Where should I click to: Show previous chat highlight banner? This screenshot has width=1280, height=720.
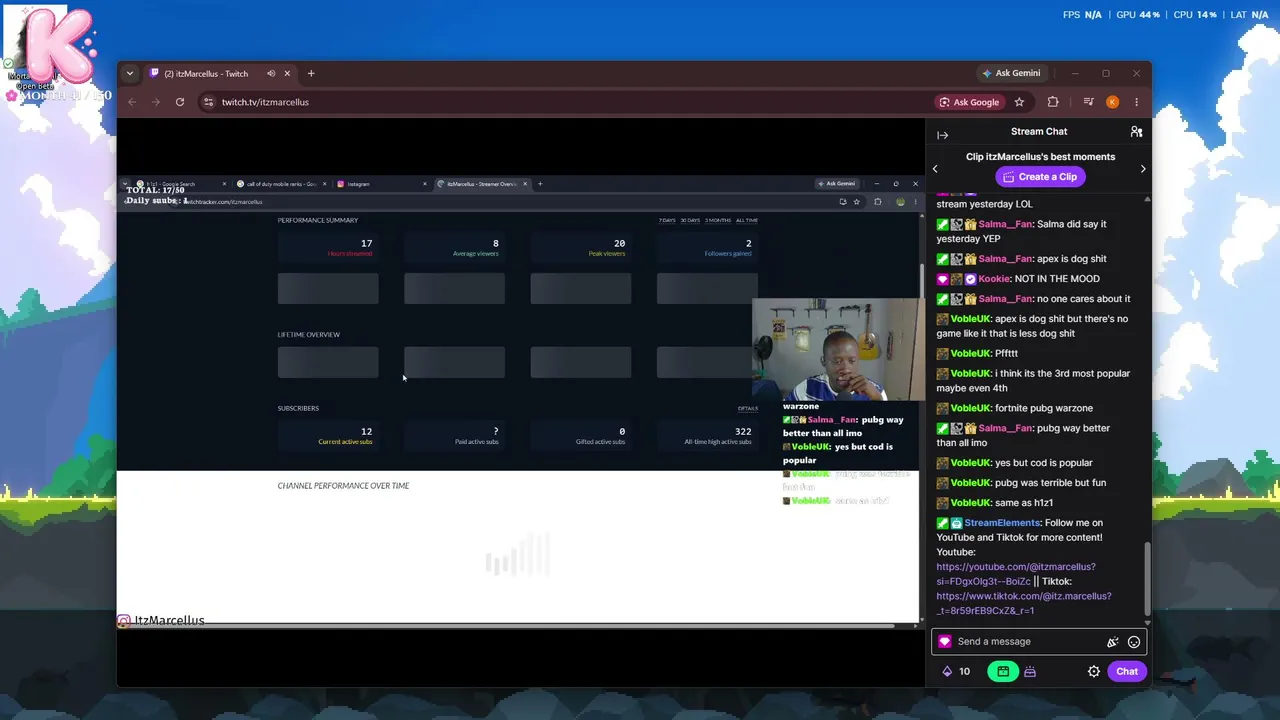pos(935,169)
